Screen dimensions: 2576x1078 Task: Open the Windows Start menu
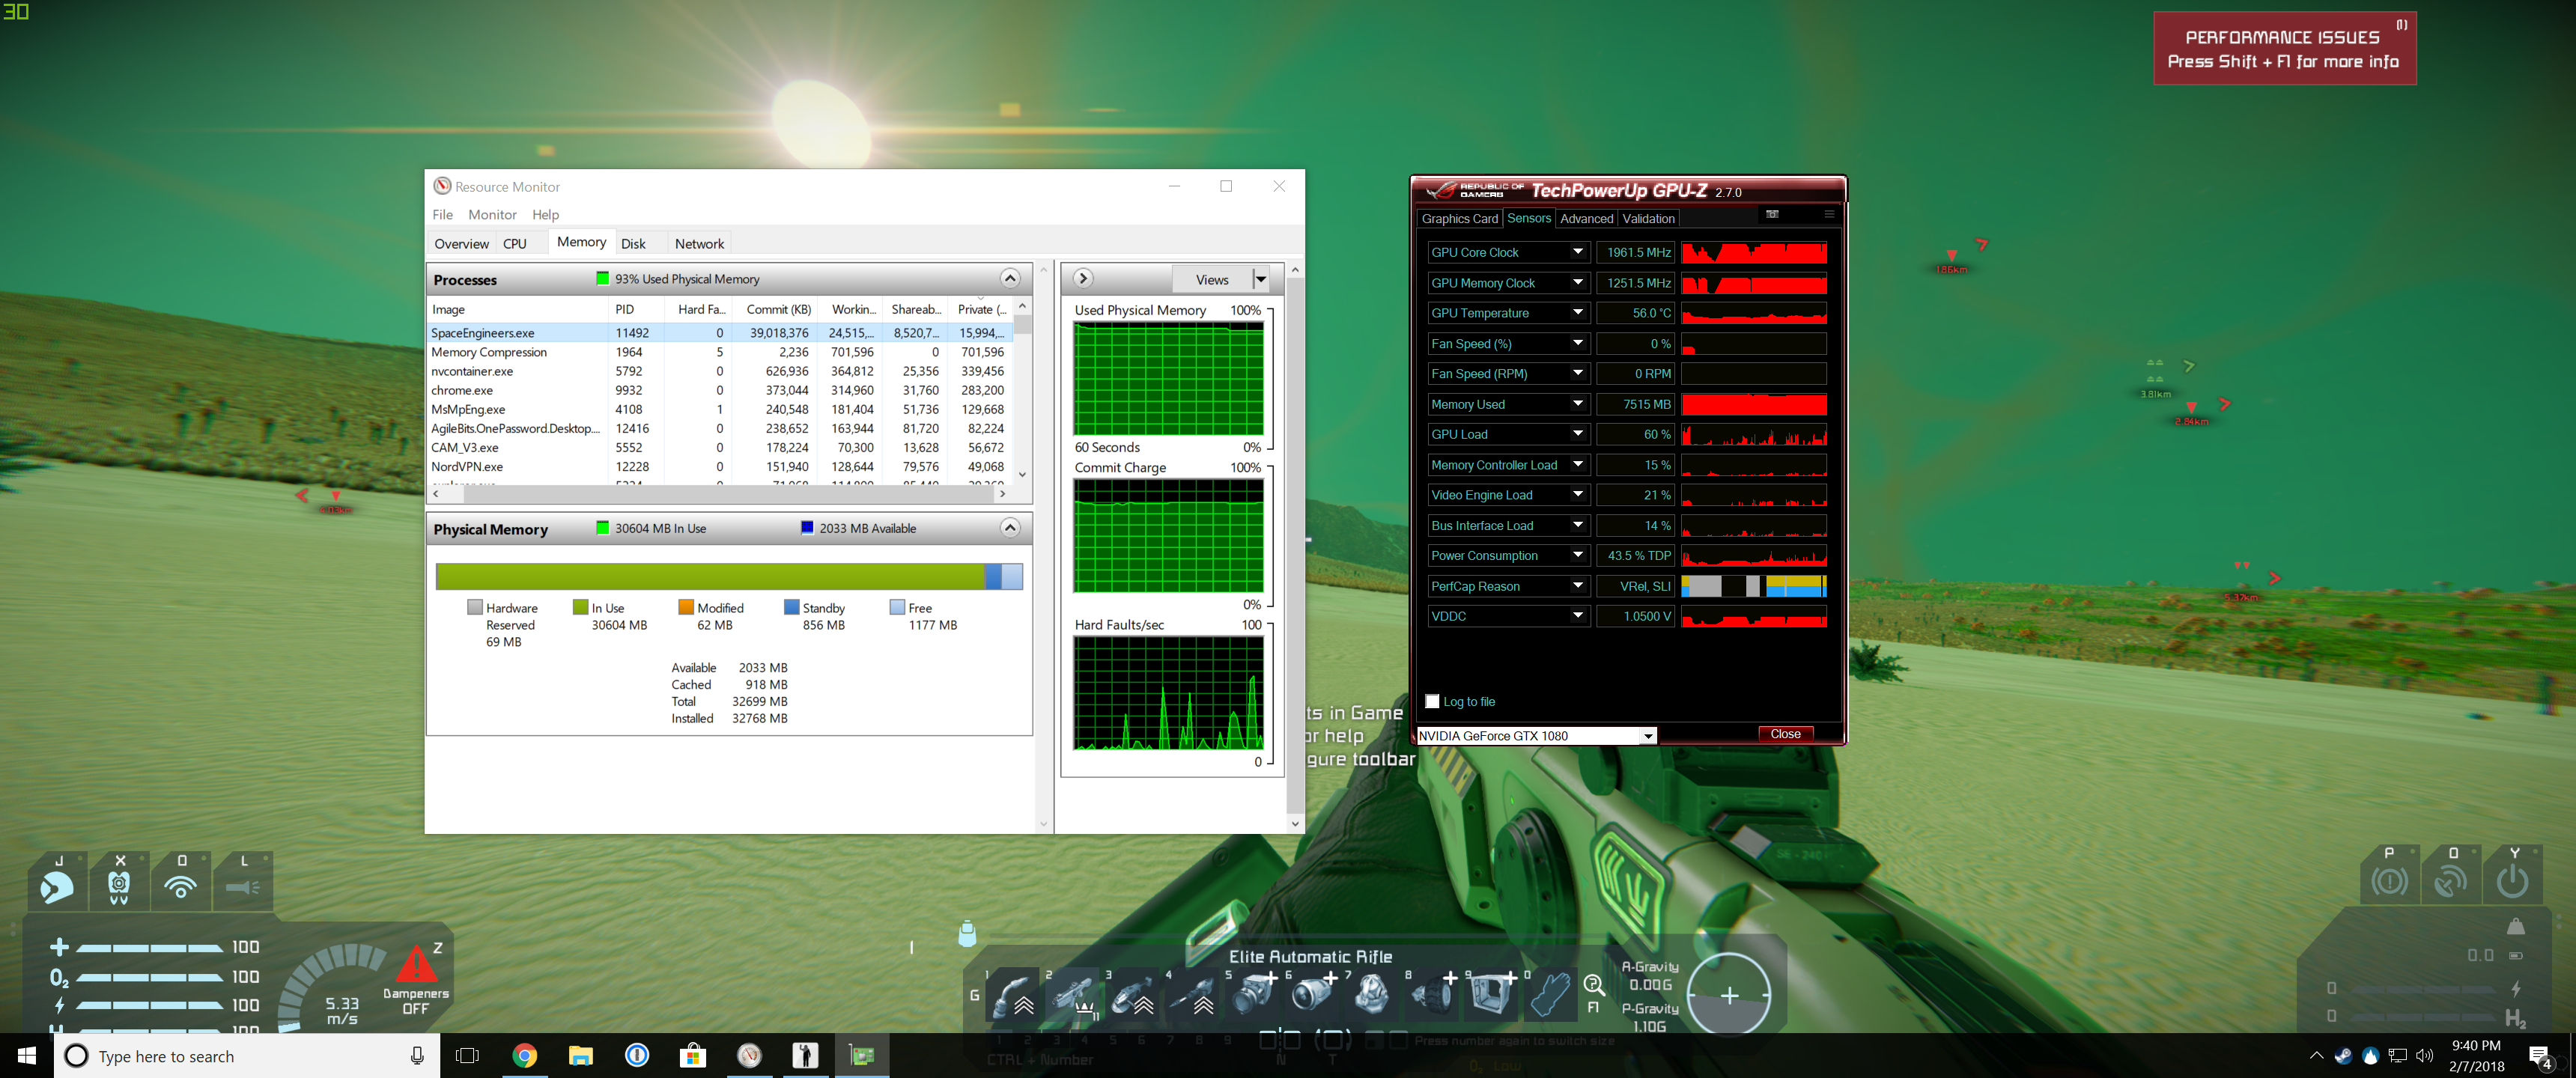click(x=27, y=1056)
